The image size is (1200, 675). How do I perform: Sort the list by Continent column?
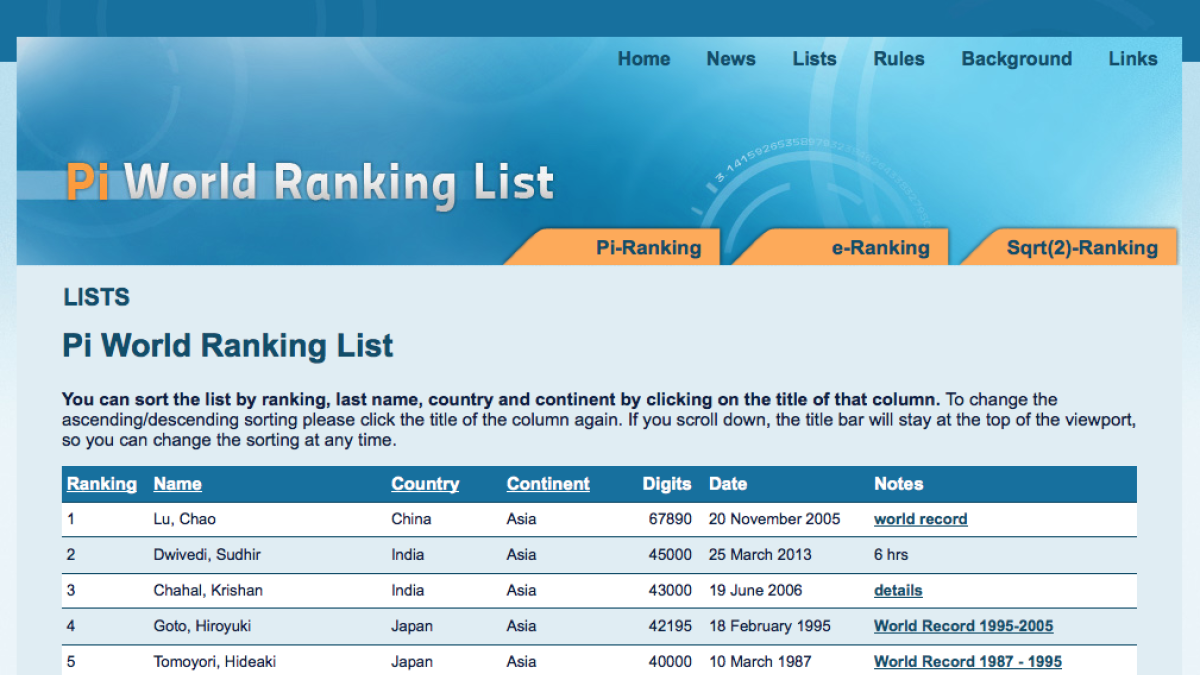548,484
